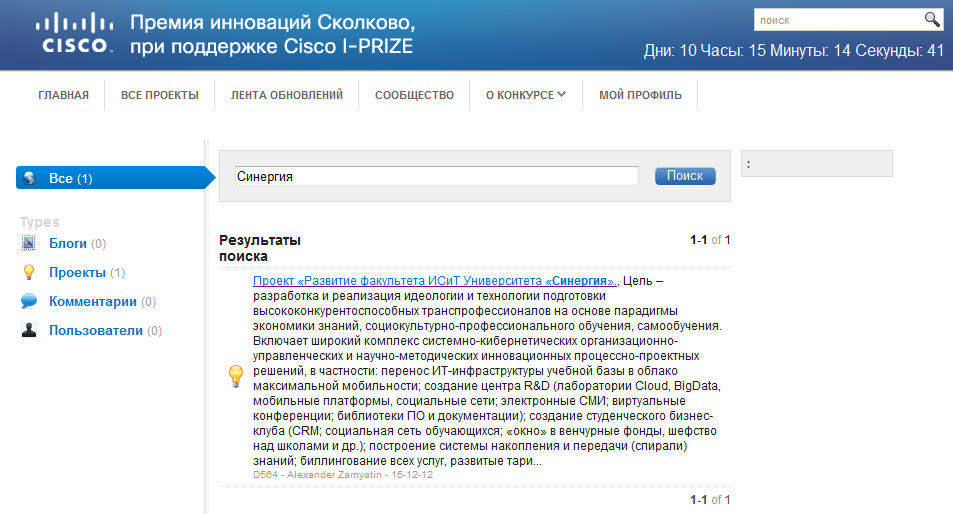Screen dimensions: 953x514
Task: Click the Types sidebar heading
Action: [40, 222]
